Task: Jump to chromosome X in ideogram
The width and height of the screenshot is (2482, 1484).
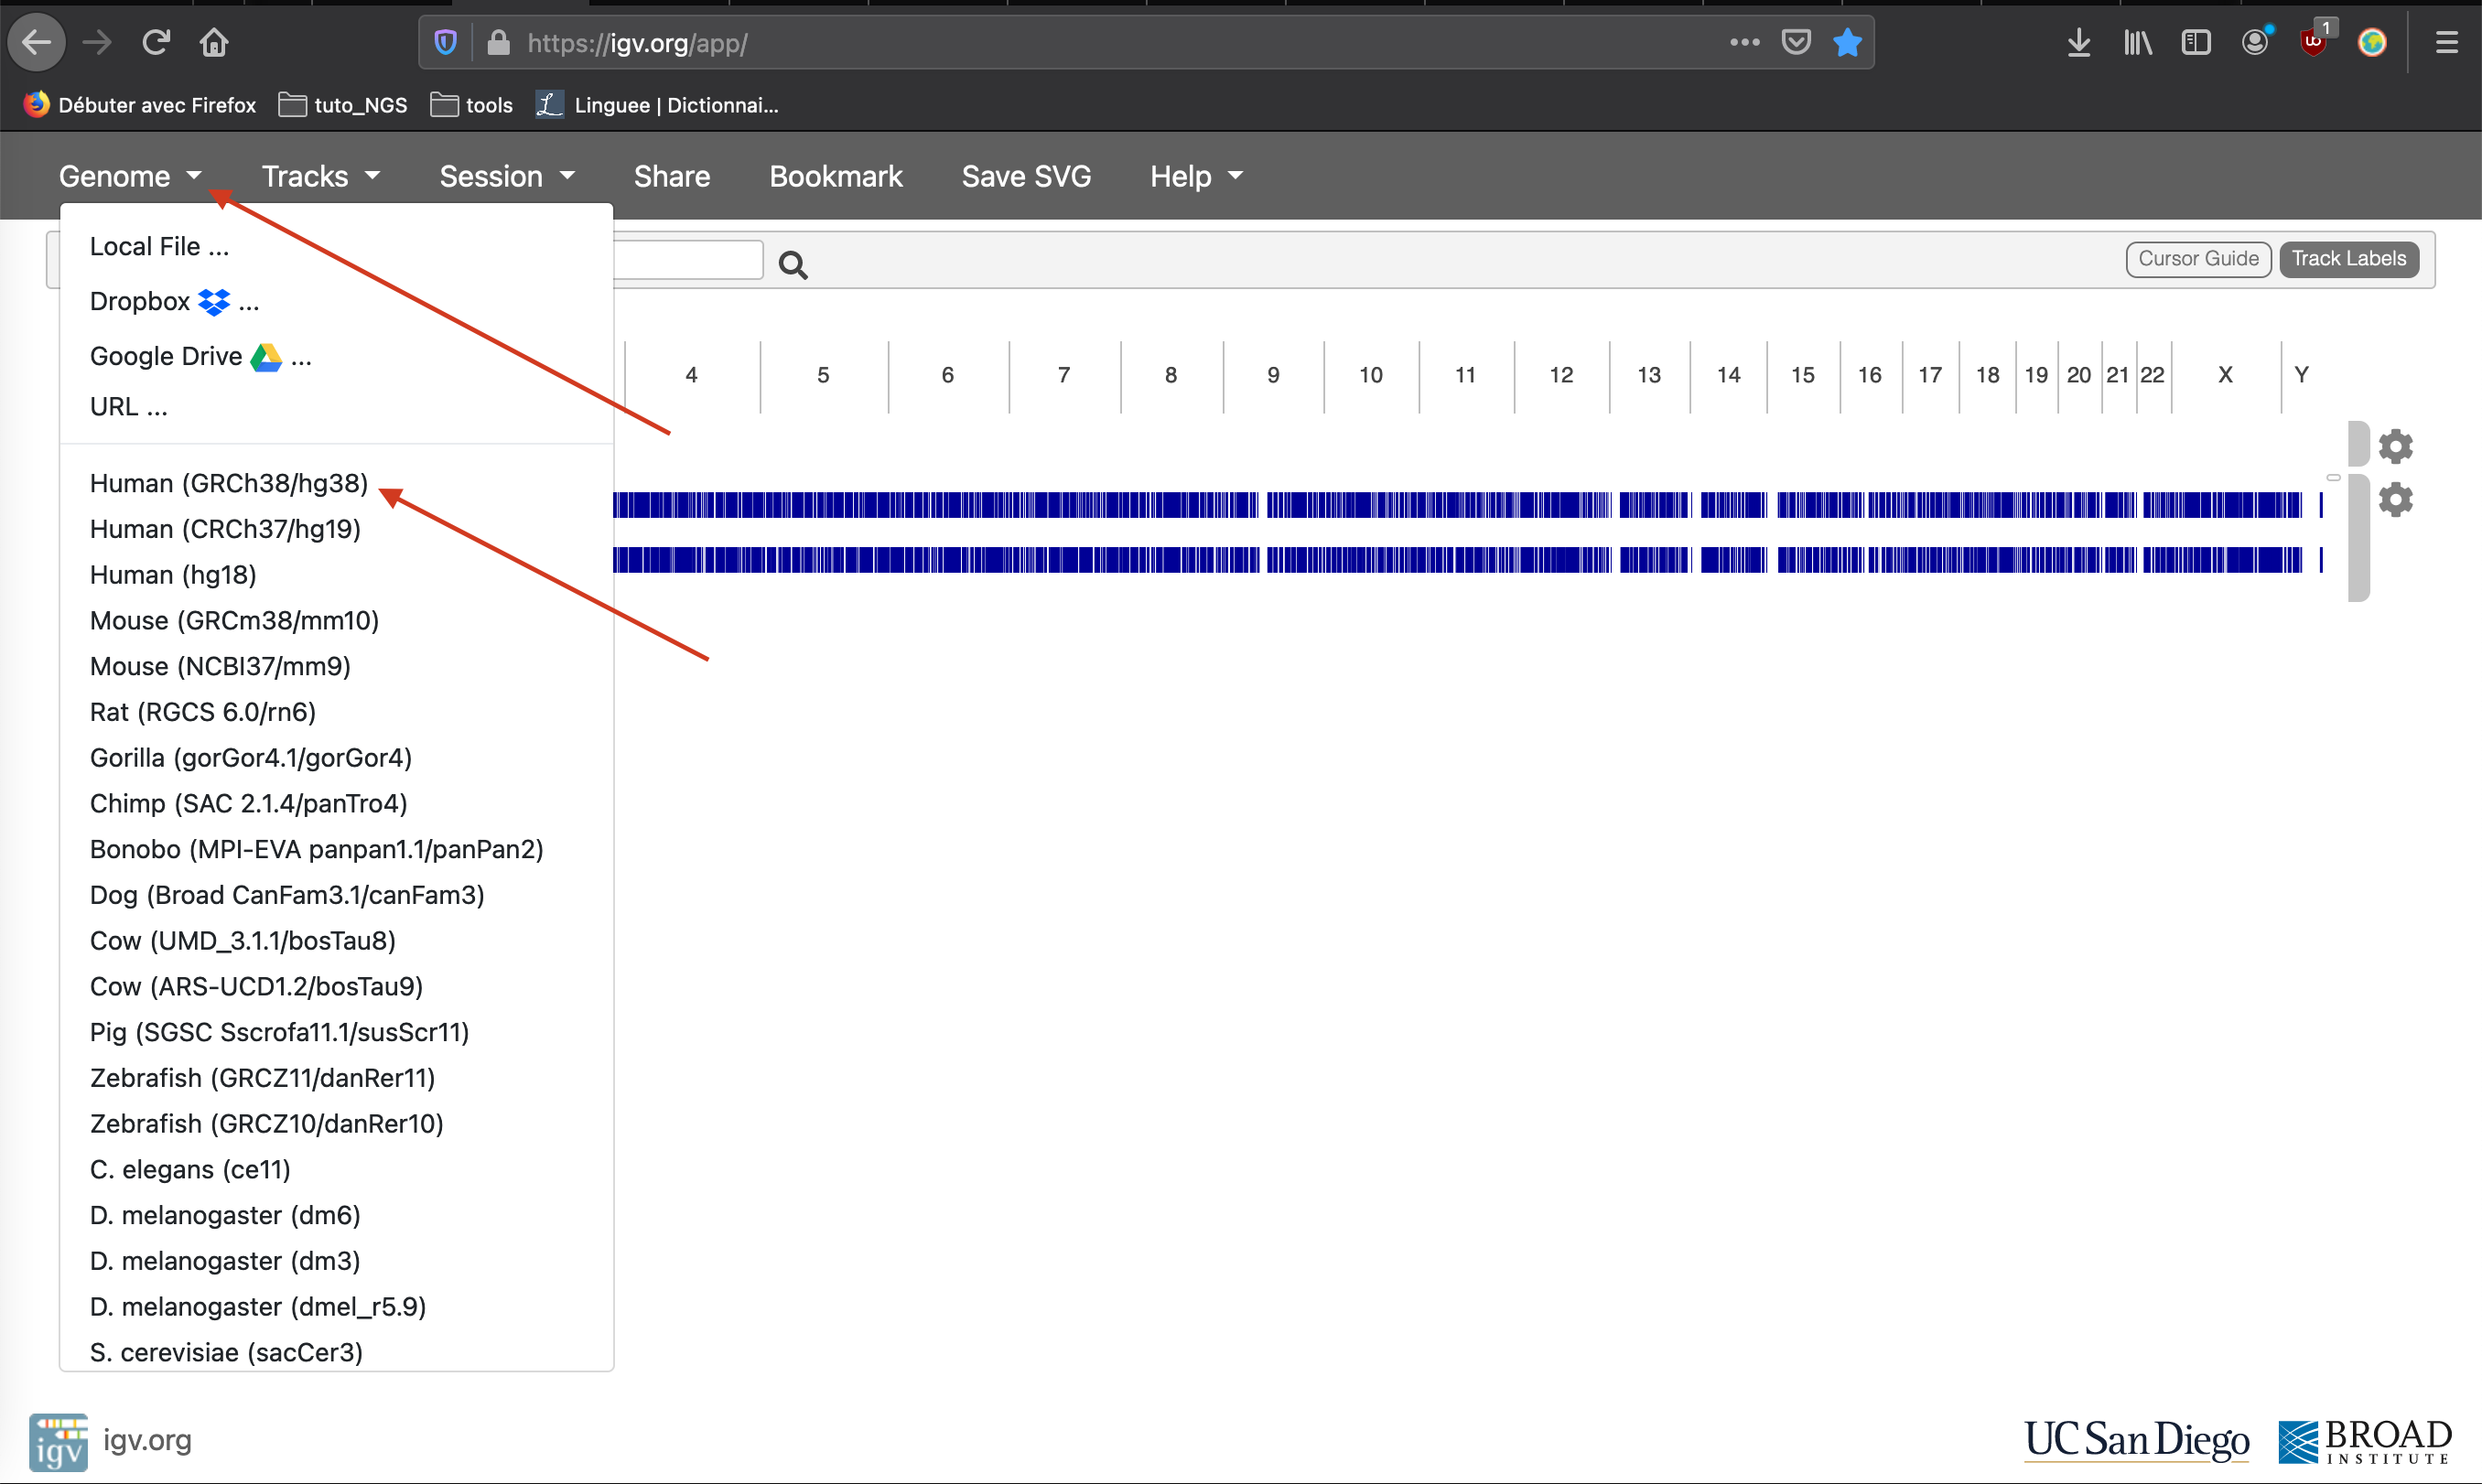Action: click(x=2224, y=376)
